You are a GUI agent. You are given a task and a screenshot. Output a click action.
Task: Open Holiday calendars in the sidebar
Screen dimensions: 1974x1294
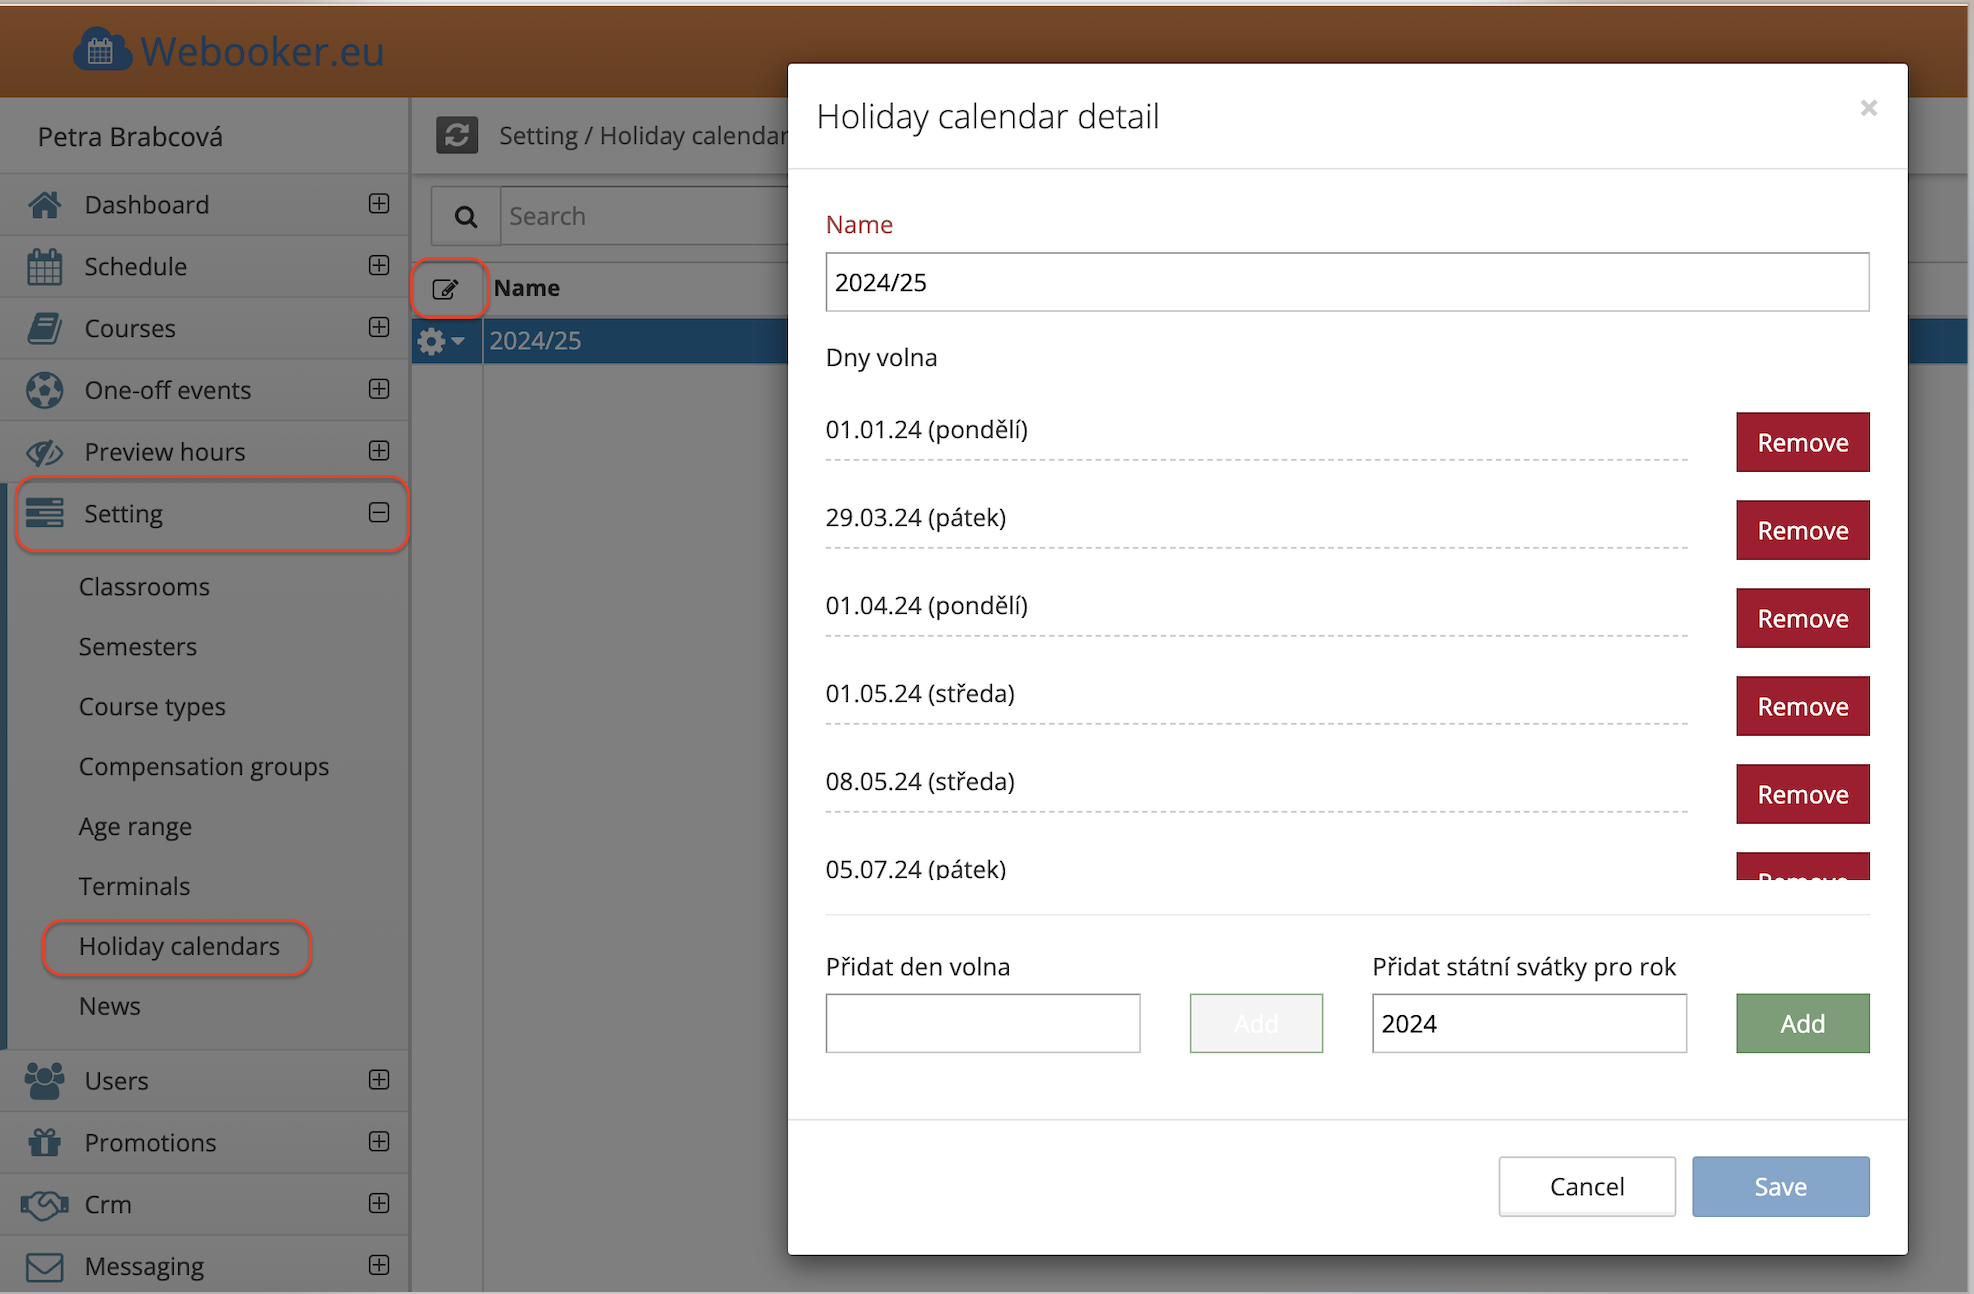179,946
